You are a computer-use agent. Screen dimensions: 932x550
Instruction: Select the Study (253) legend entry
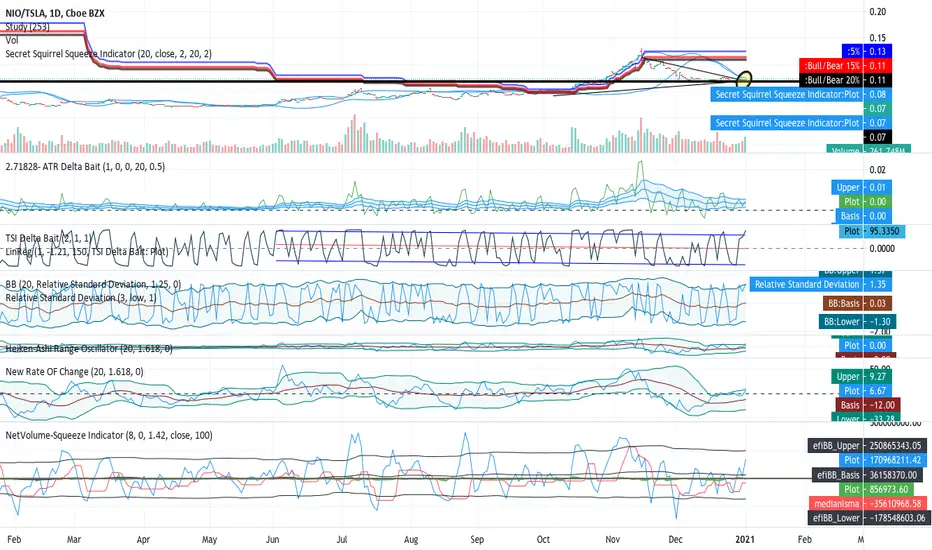(x=27, y=27)
